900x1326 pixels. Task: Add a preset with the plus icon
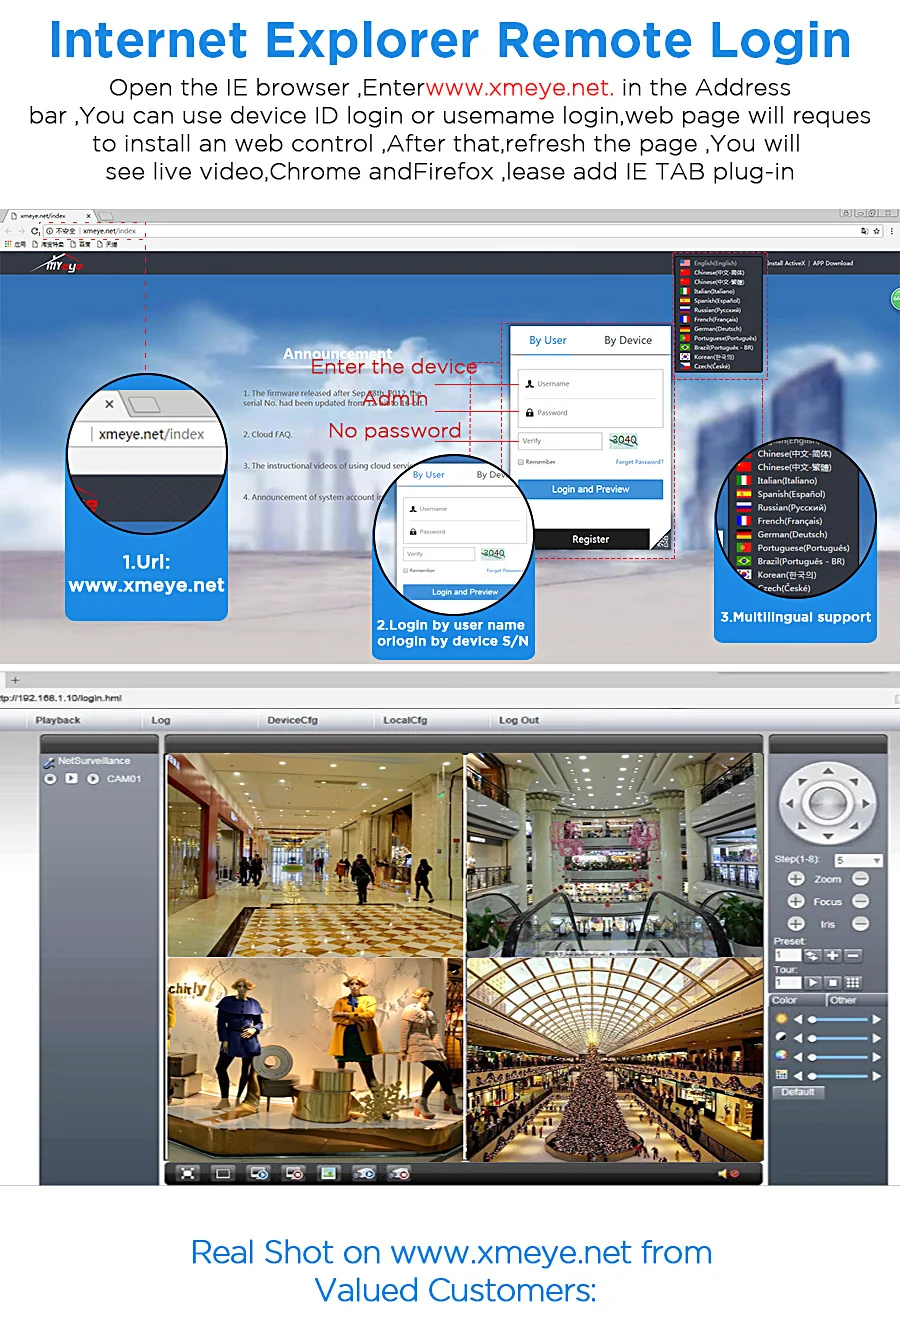(832, 955)
